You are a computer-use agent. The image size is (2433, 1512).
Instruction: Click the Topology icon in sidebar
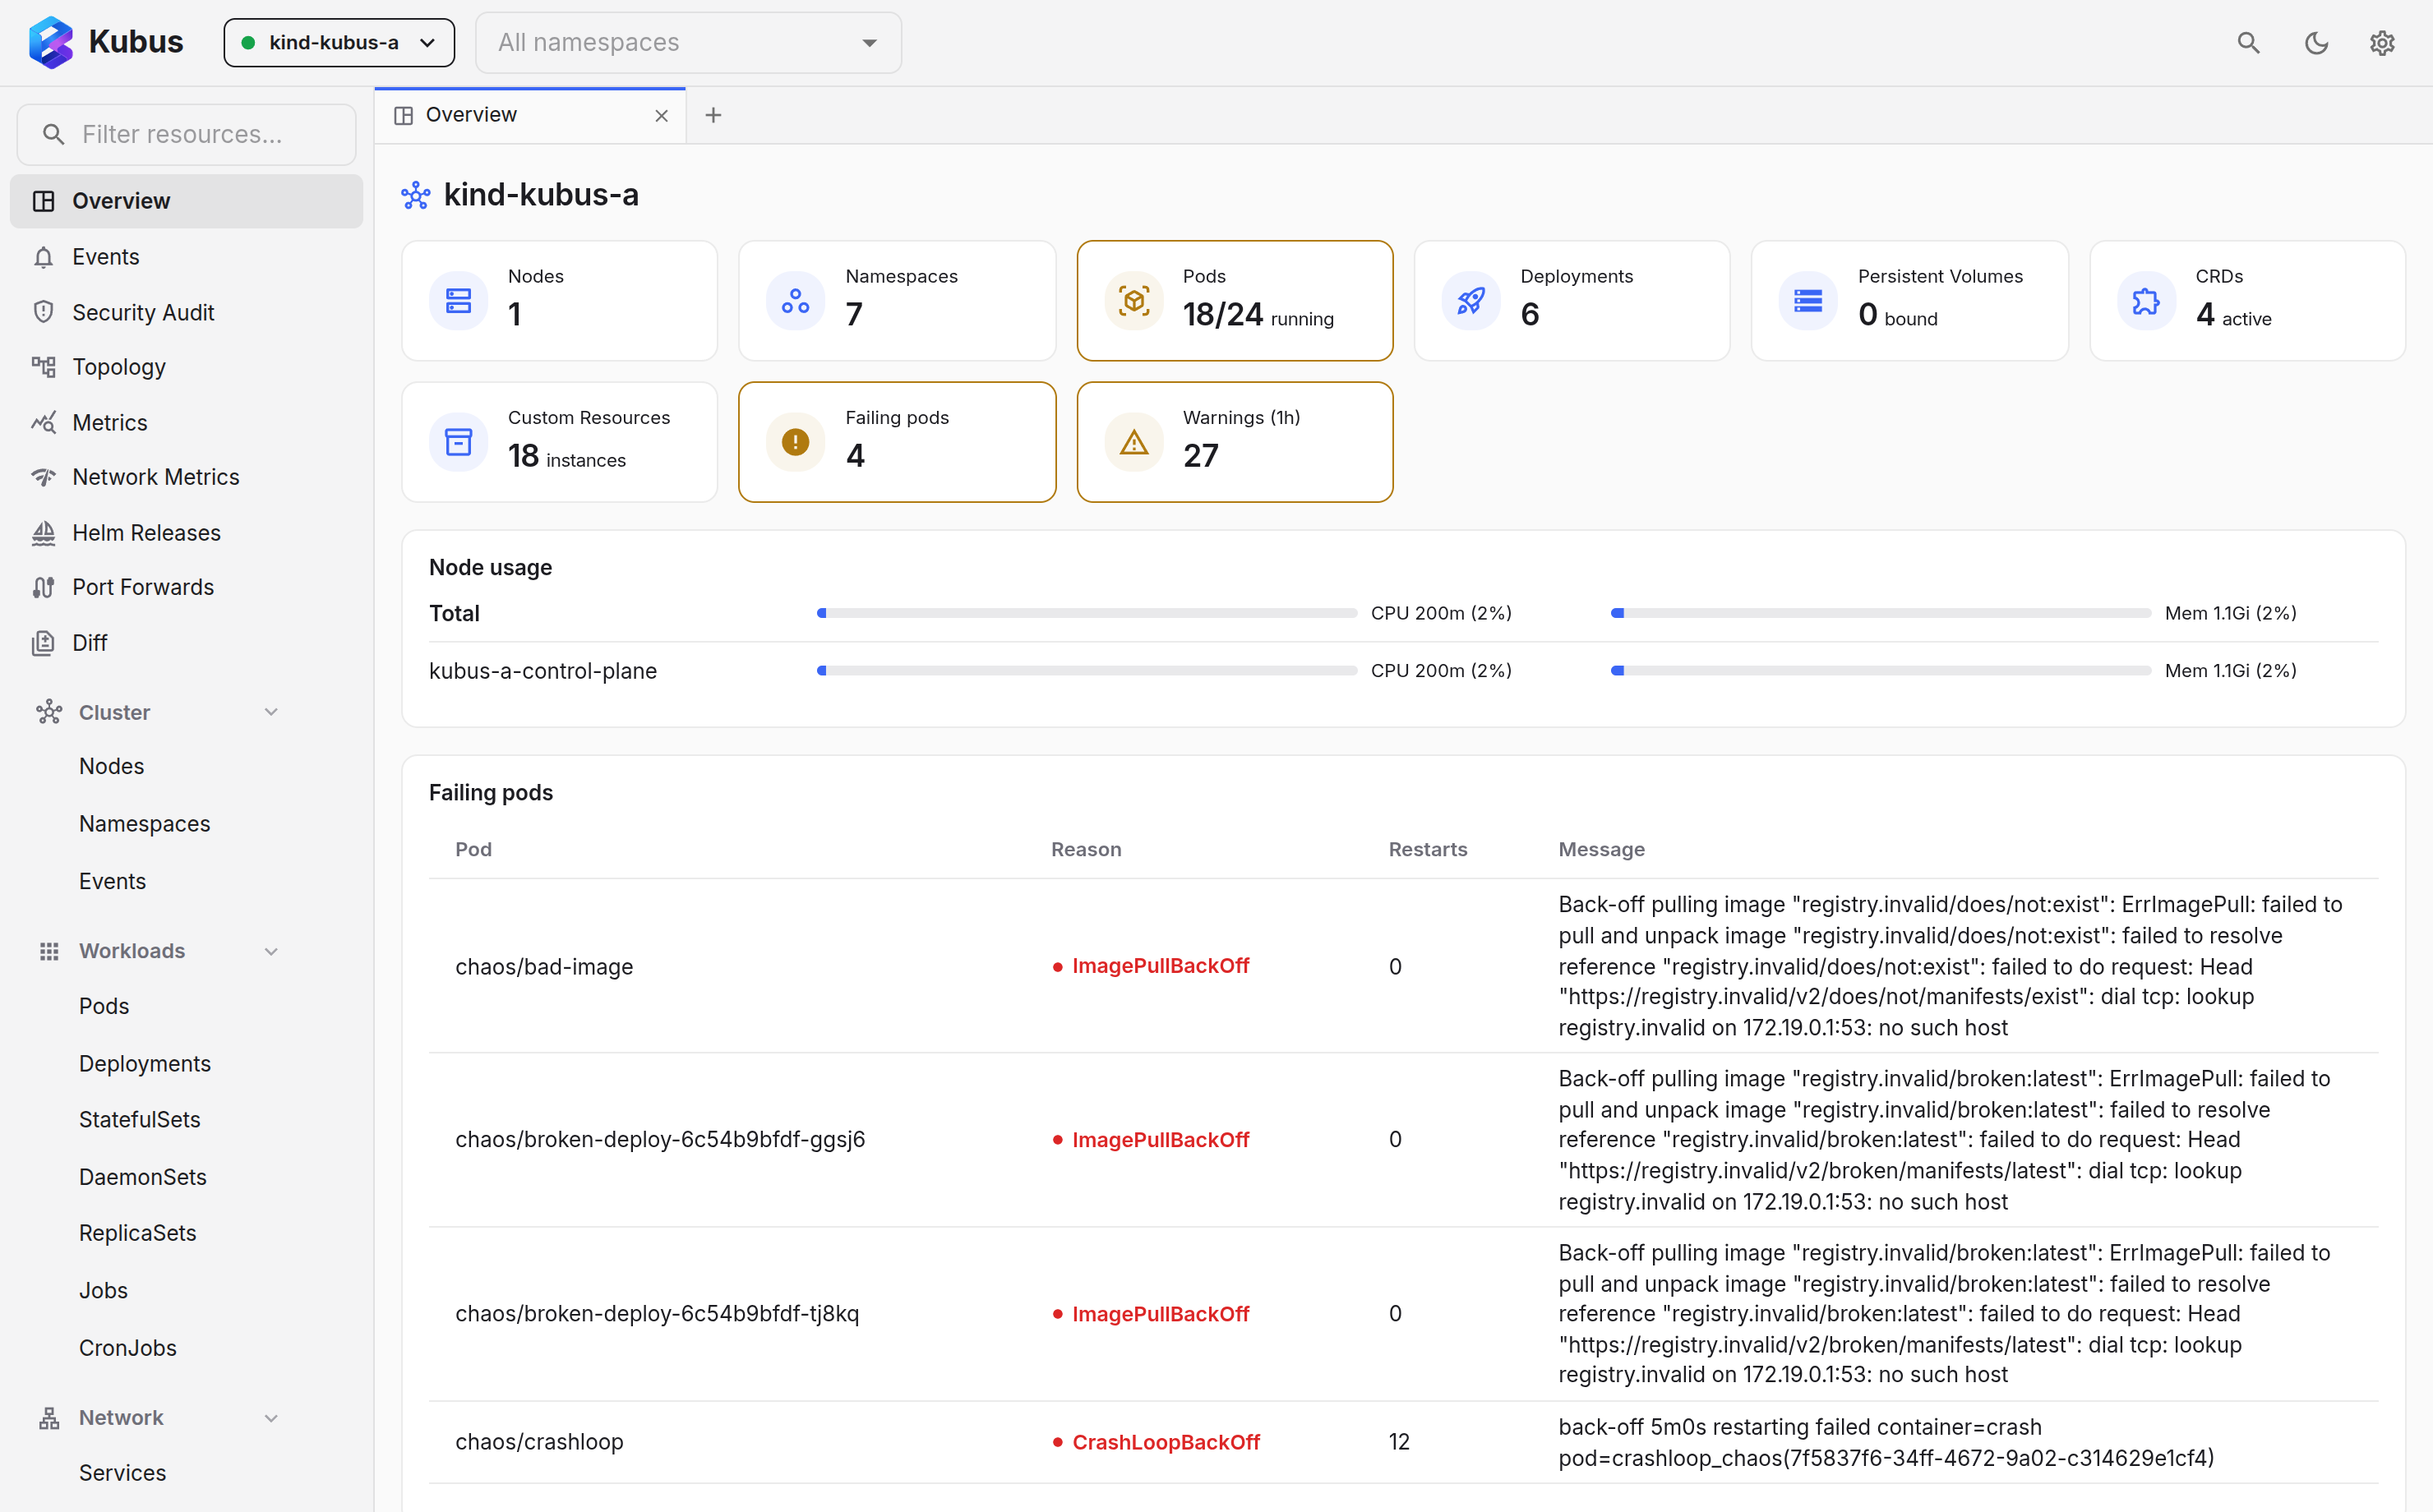(x=43, y=367)
